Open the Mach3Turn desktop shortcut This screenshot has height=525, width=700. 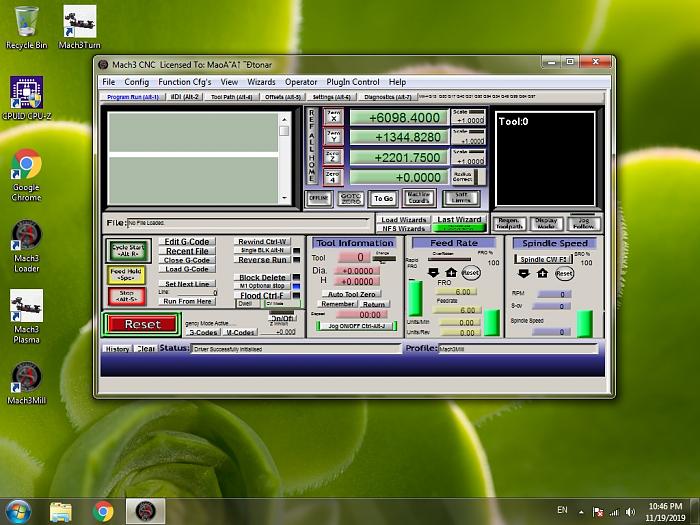tap(79, 27)
